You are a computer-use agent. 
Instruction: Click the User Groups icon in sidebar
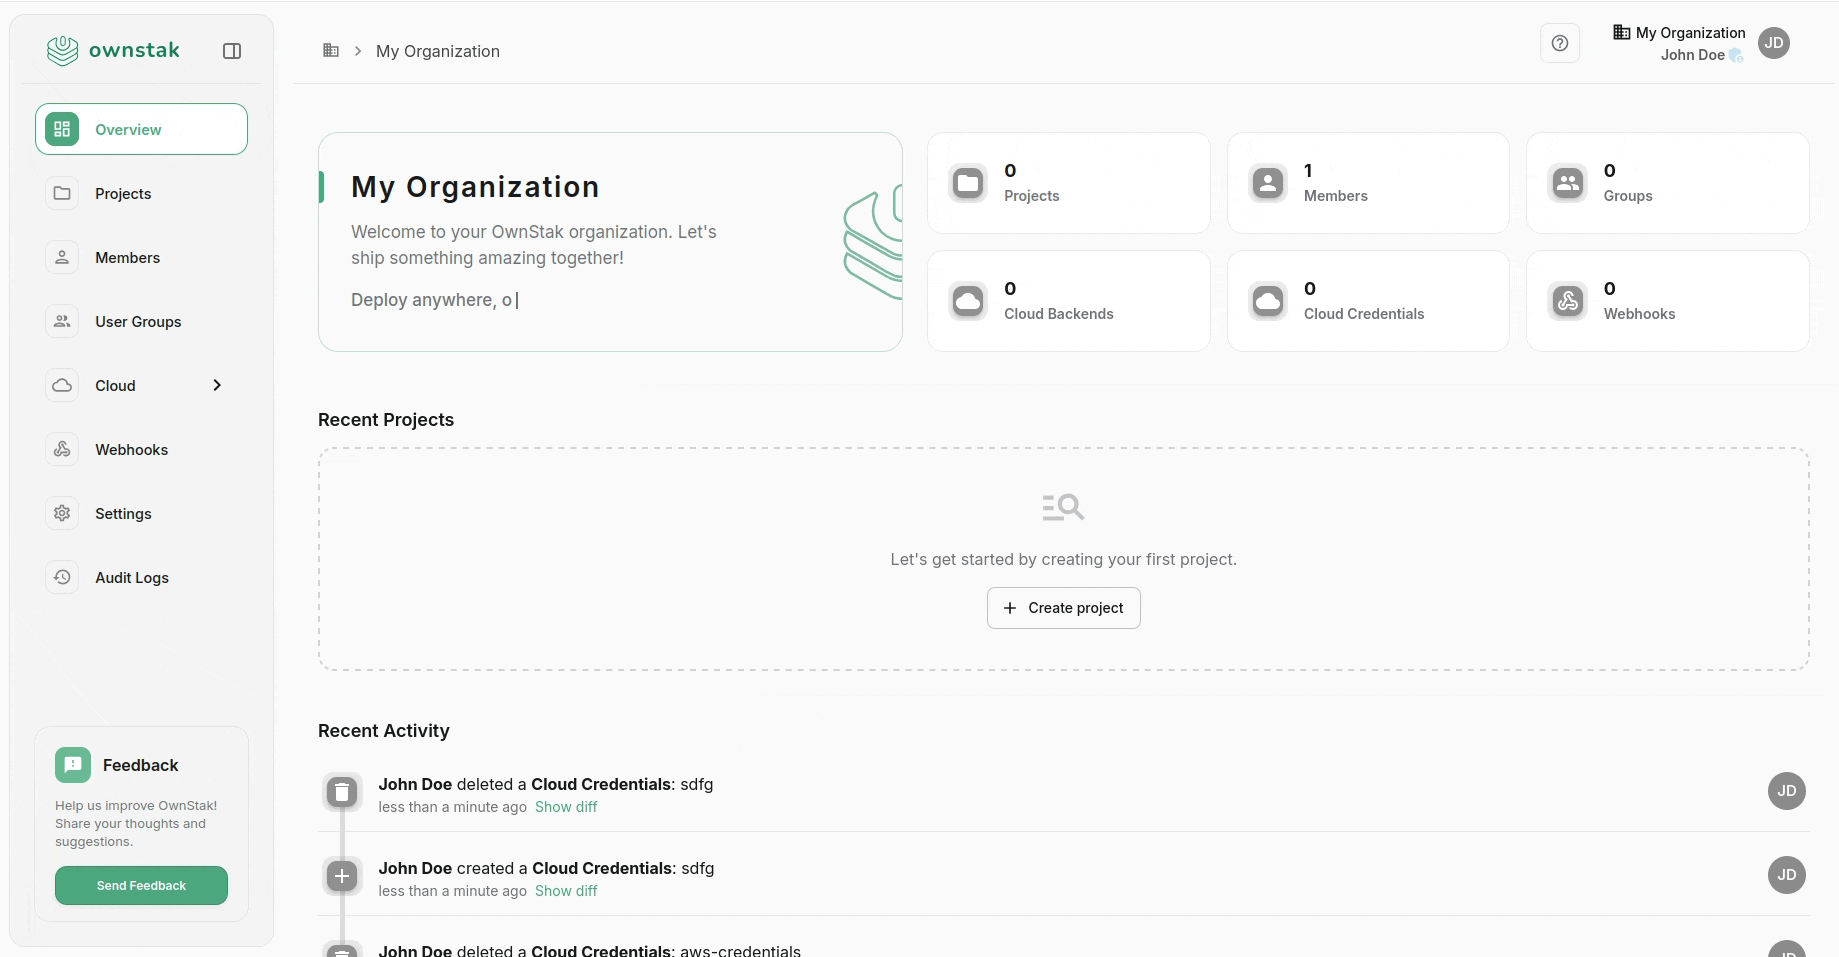(62, 321)
